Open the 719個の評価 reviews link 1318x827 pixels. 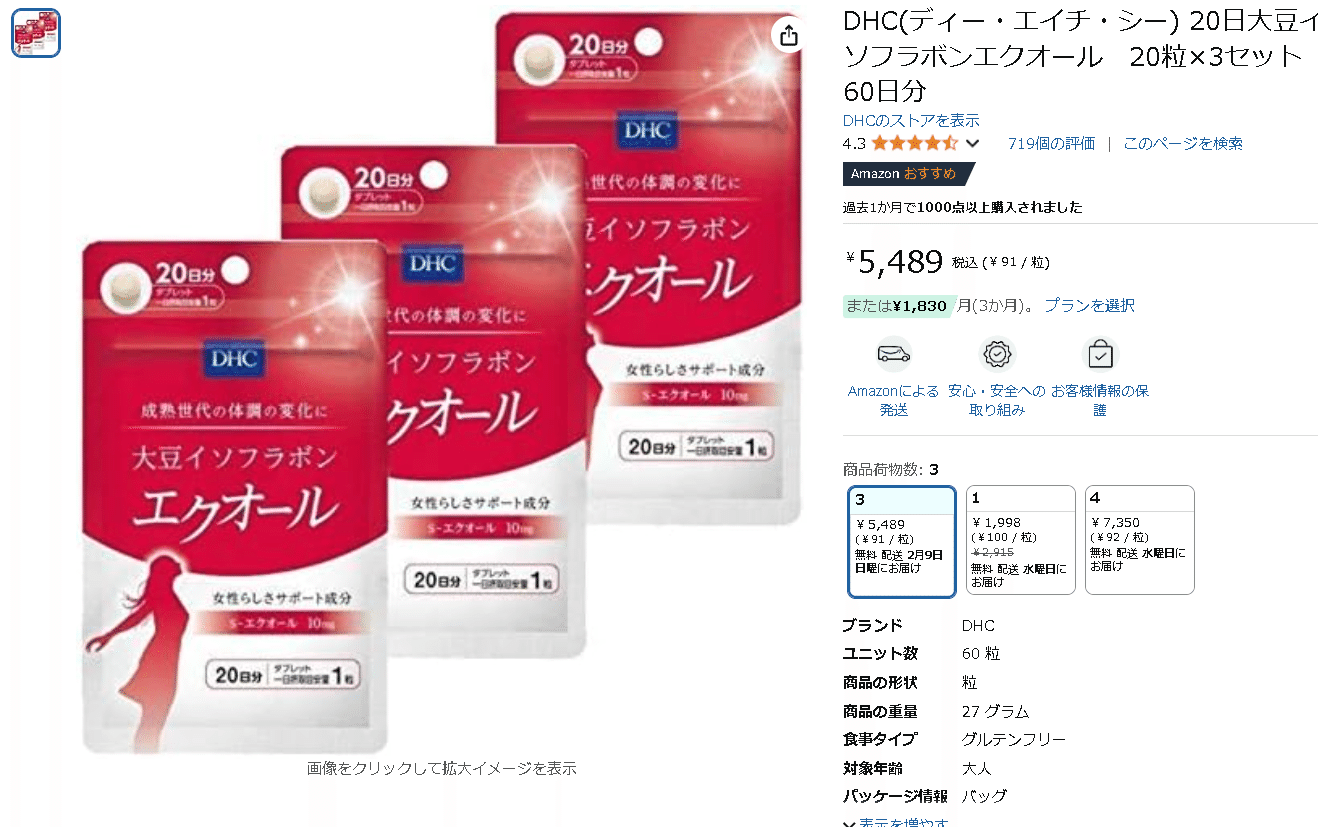pyautogui.click(x=1051, y=143)
